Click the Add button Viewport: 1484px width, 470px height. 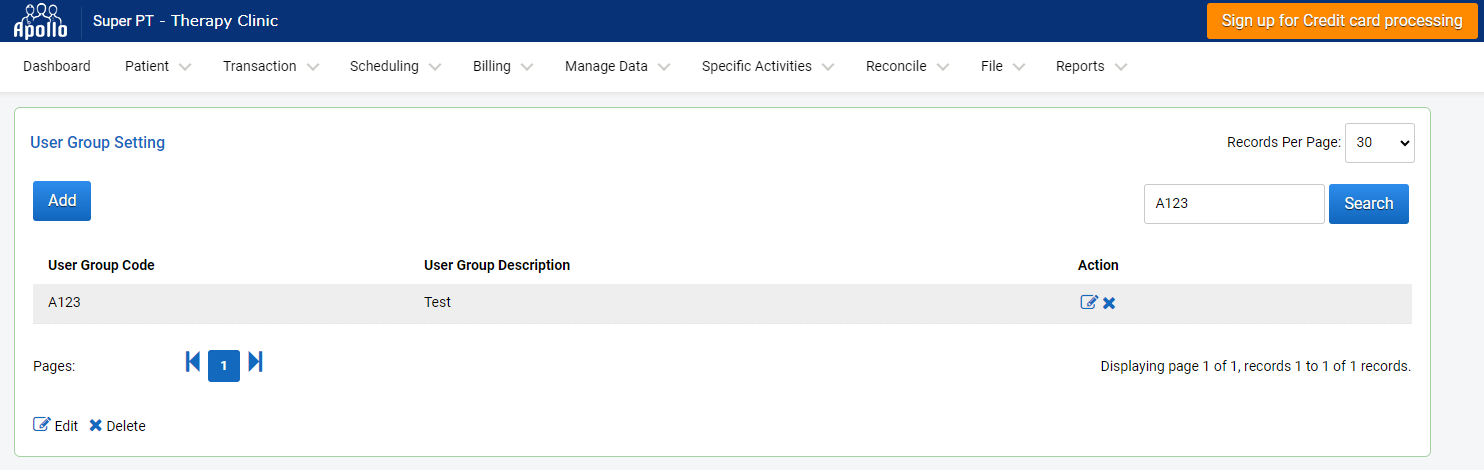(62, 201)
